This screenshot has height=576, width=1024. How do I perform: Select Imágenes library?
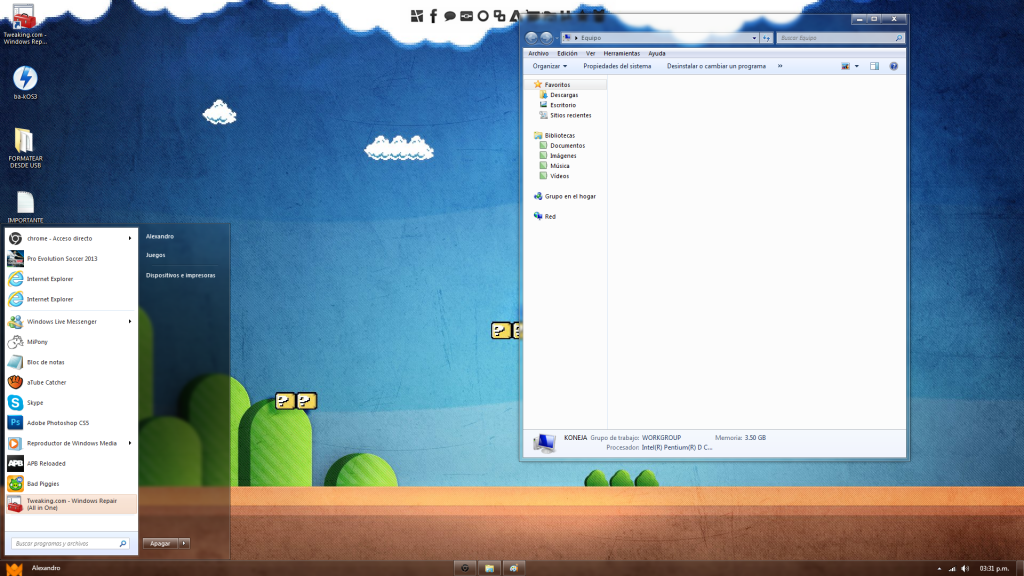pos(558,156)
